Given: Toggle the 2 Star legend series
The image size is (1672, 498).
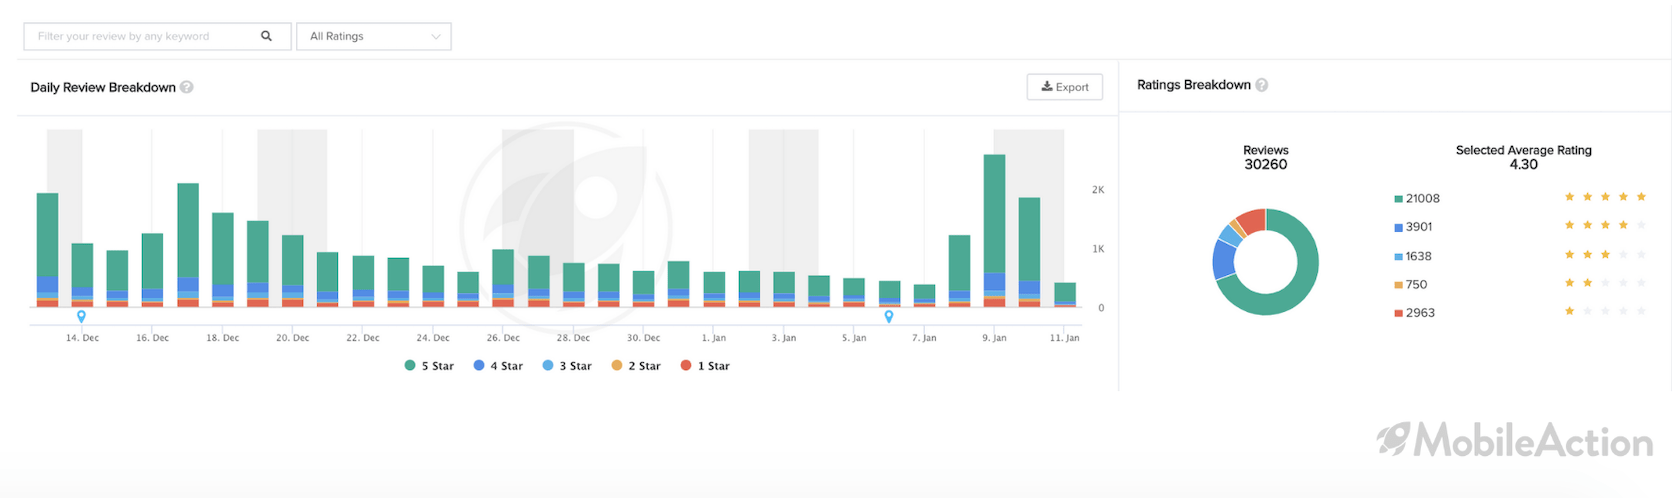Looking at the screenshot, I should tap(636, 366).
